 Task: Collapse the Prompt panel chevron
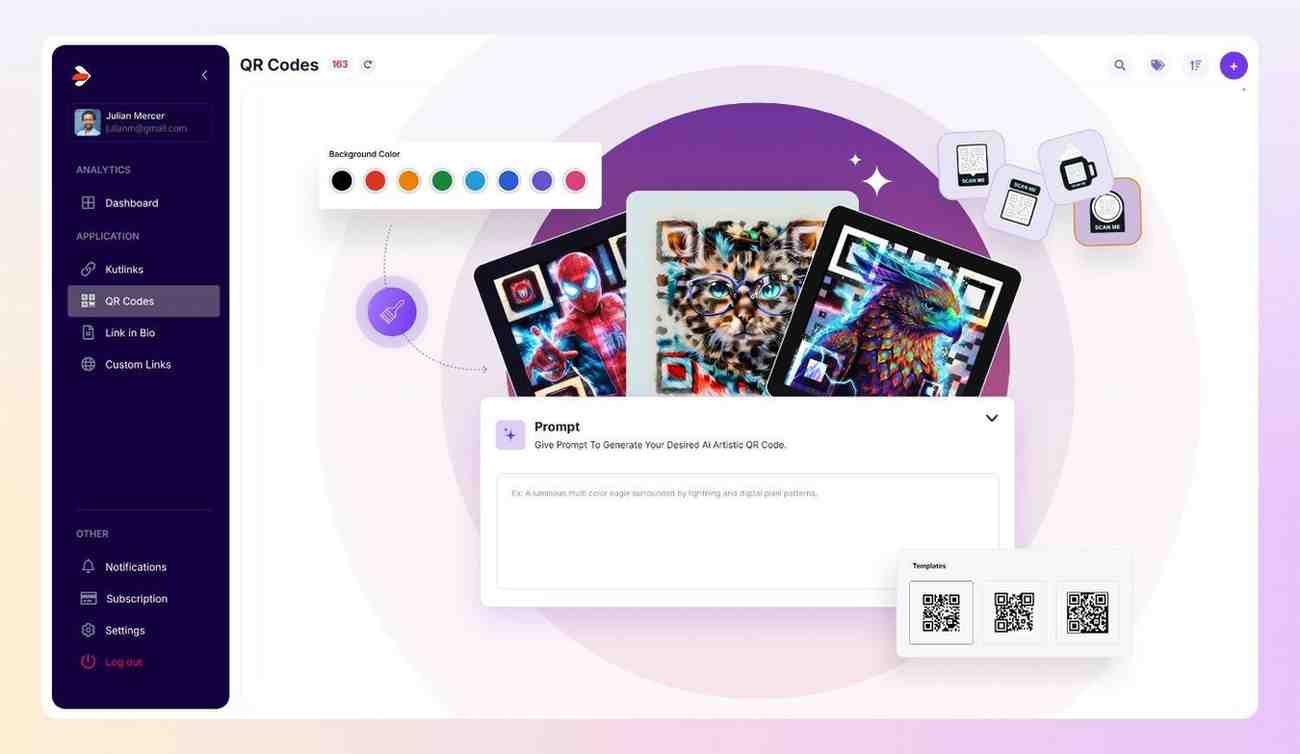point(992,418)
